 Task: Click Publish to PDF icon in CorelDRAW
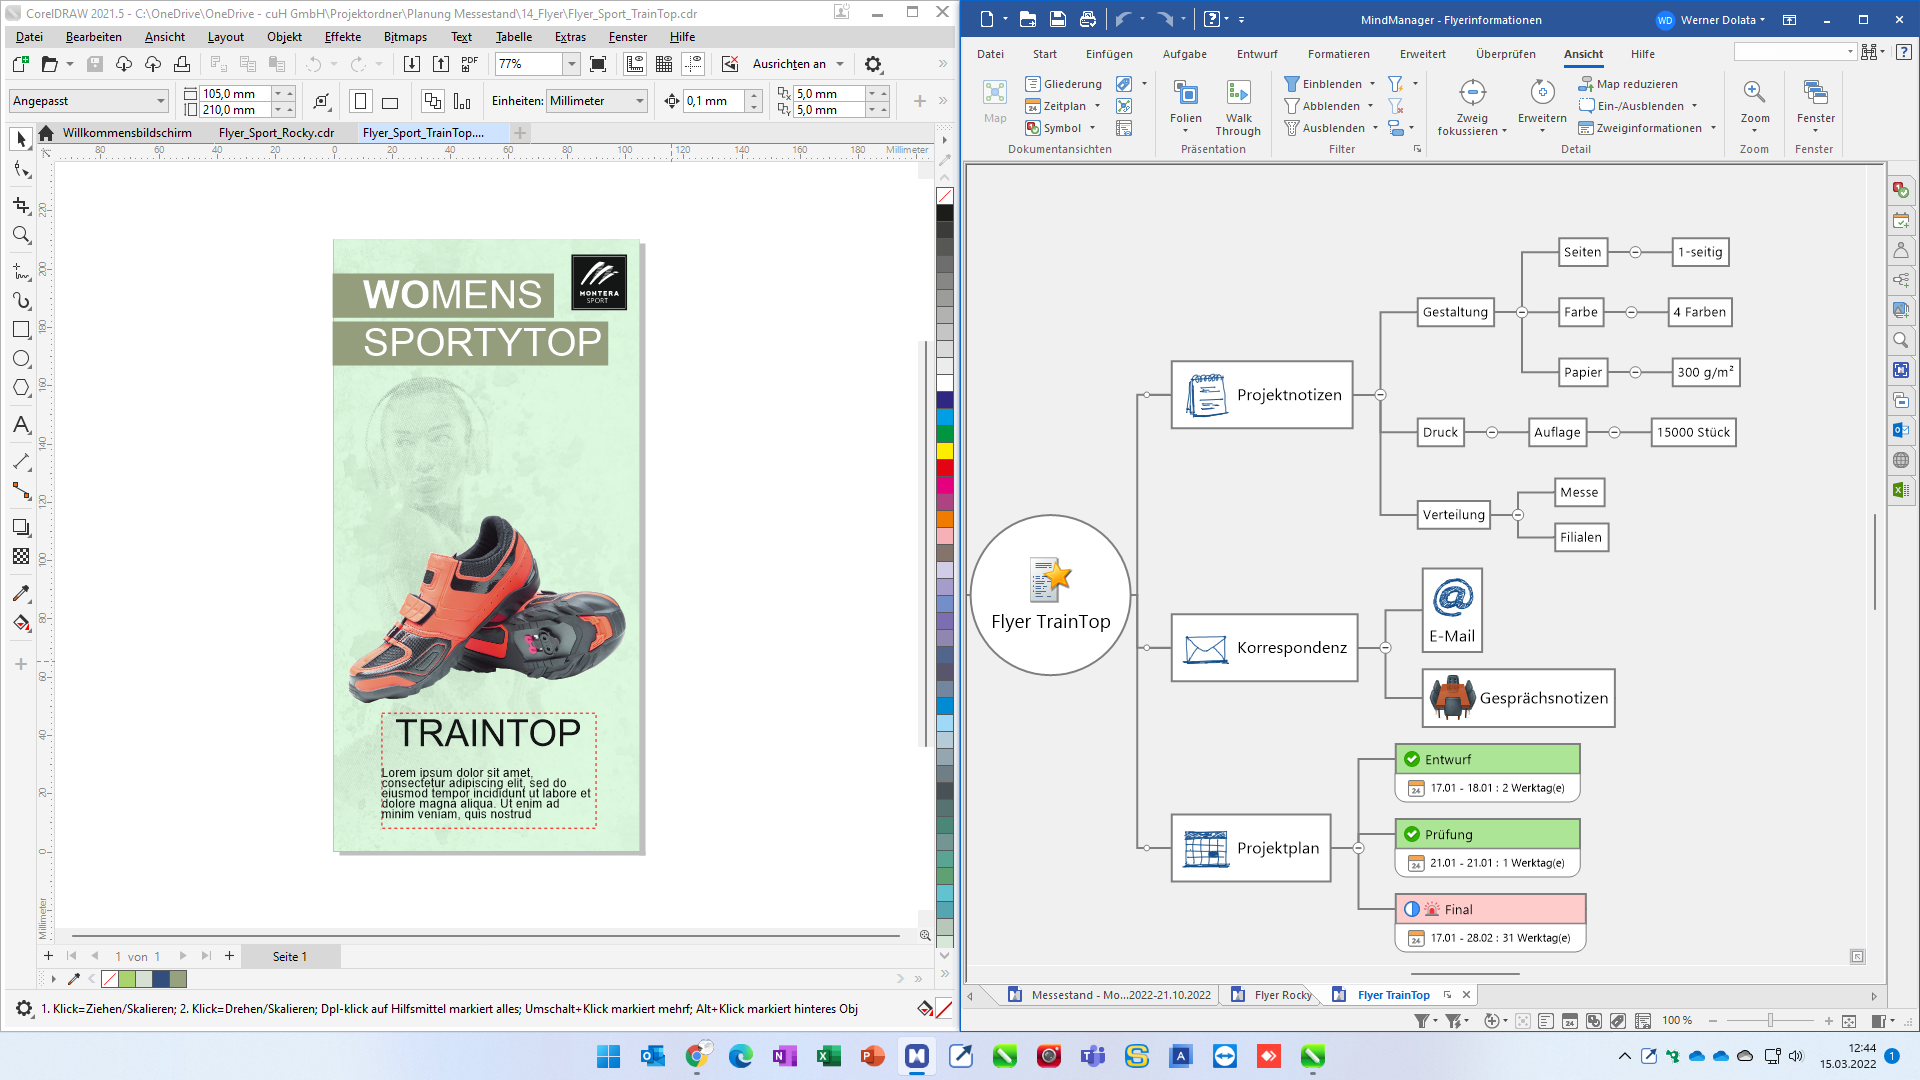click(x=470, y=64)
